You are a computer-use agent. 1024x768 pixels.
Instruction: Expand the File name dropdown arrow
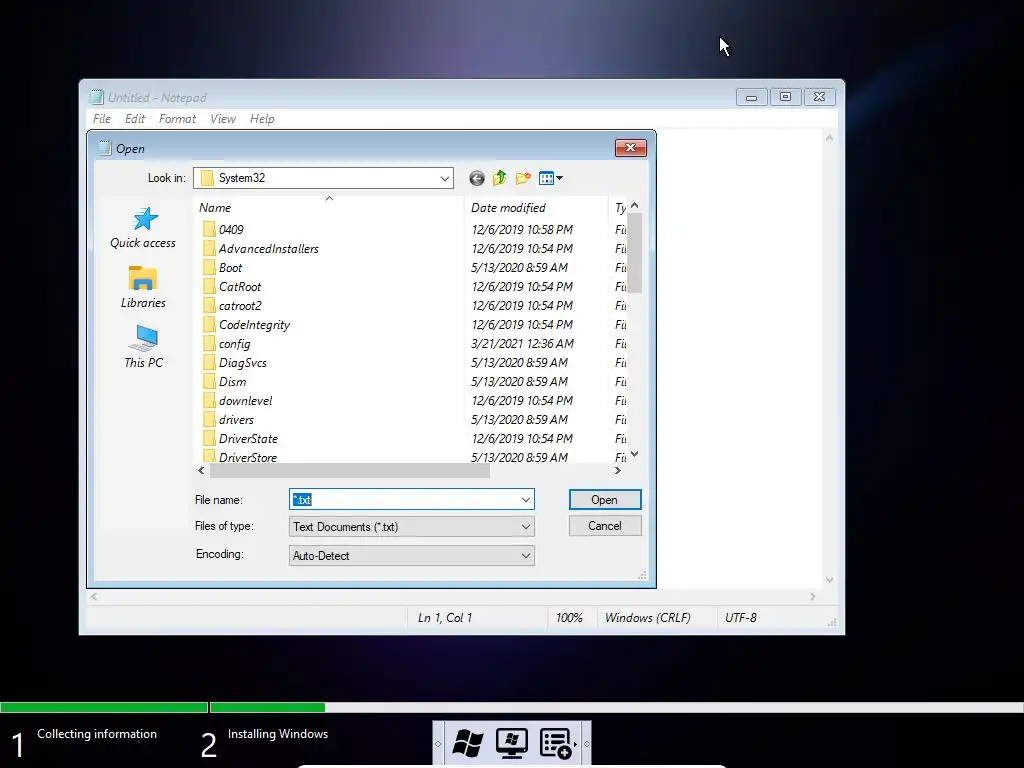click(526, 500)
